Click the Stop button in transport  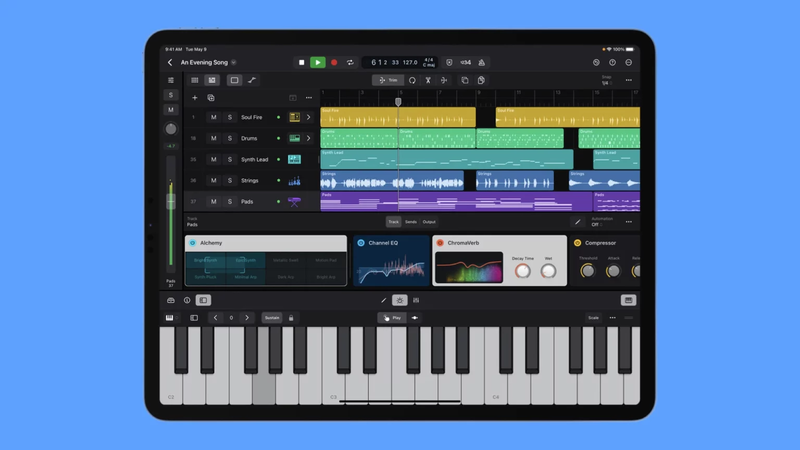pyautogui.click(x=302, y=62)
